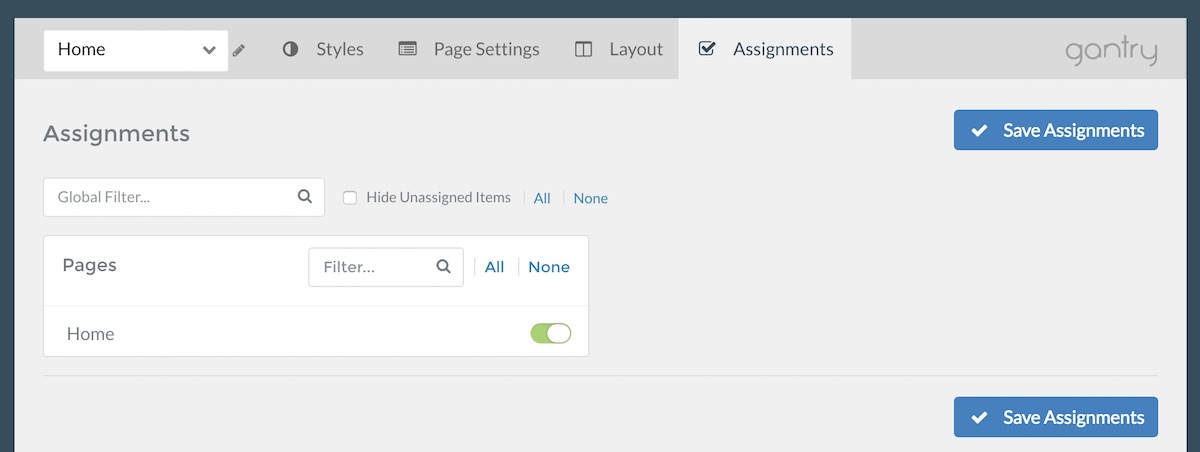Expand the dropdown chevron next to Home
This screenshot has width=1200, height=452.
pyautogui.click(x=209, y=50)
